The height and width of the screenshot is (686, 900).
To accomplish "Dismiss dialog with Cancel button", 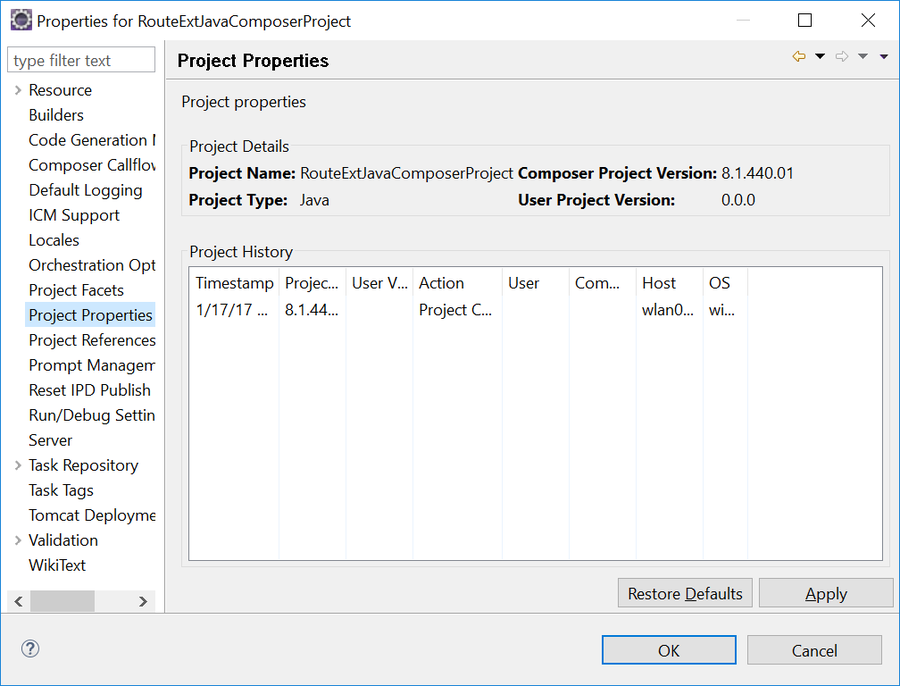I will [x=814, y=650].
